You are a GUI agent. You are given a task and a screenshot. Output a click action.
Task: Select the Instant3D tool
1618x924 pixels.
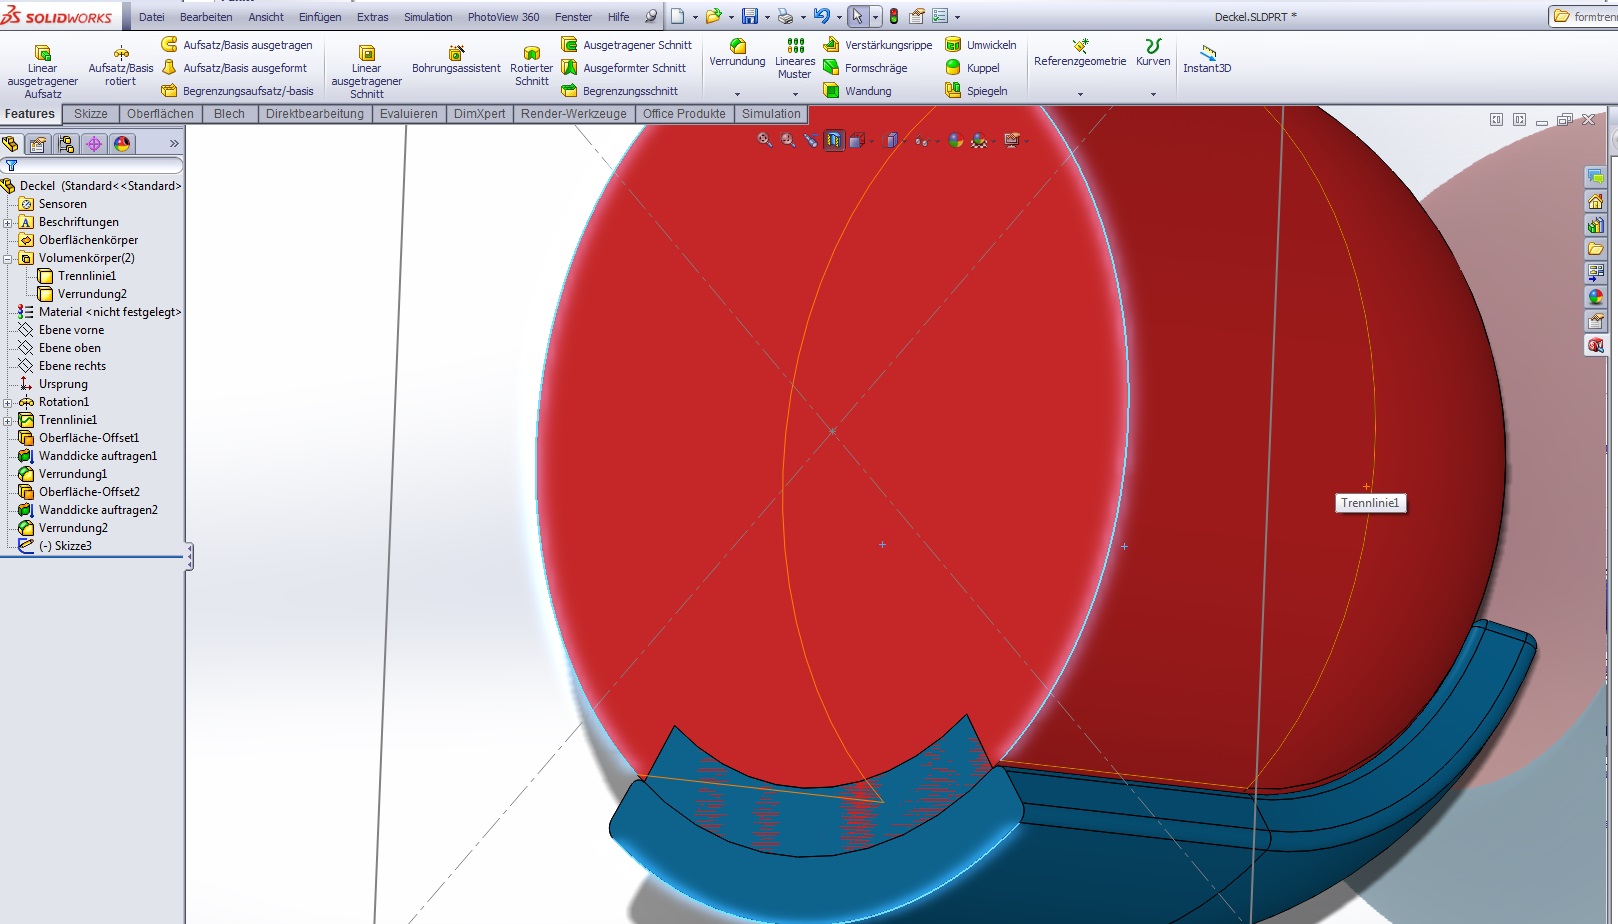(1207, 58)
